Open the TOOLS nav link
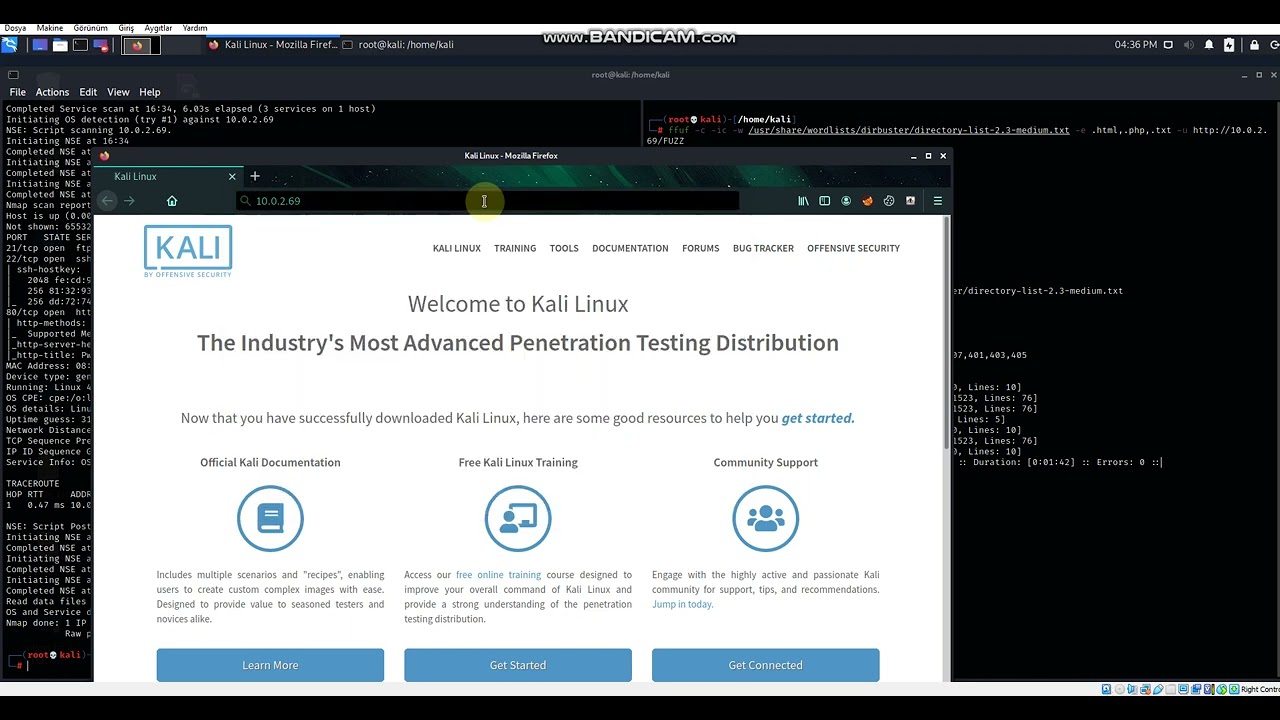Image resolution: width=1280 pixels, height=720 pixels. click(564, 248)
